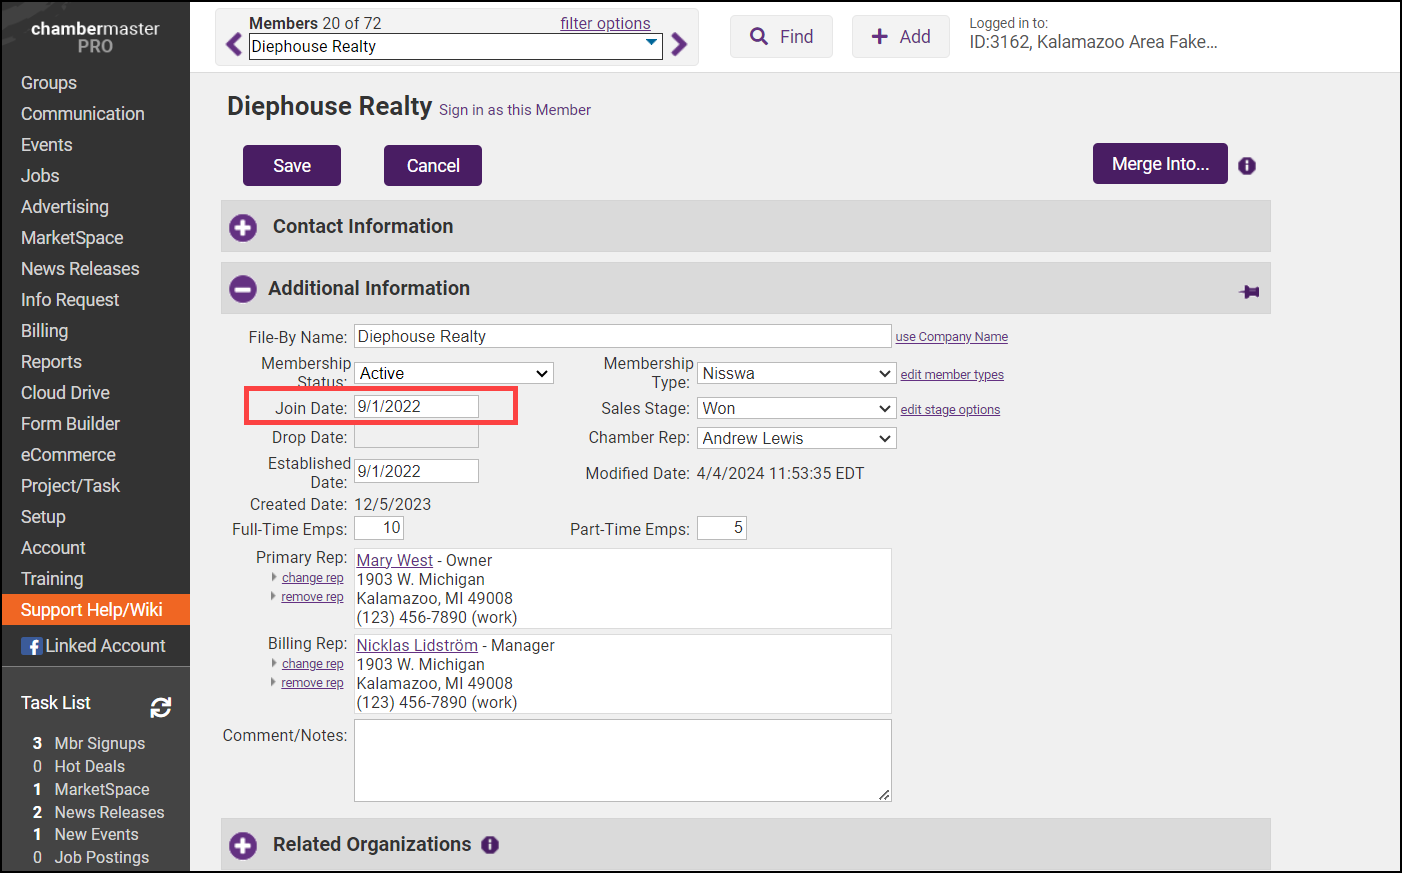Click the Facebook Linked Account icon
This screenshot has width=1402, height=873.
pos(32,647)
